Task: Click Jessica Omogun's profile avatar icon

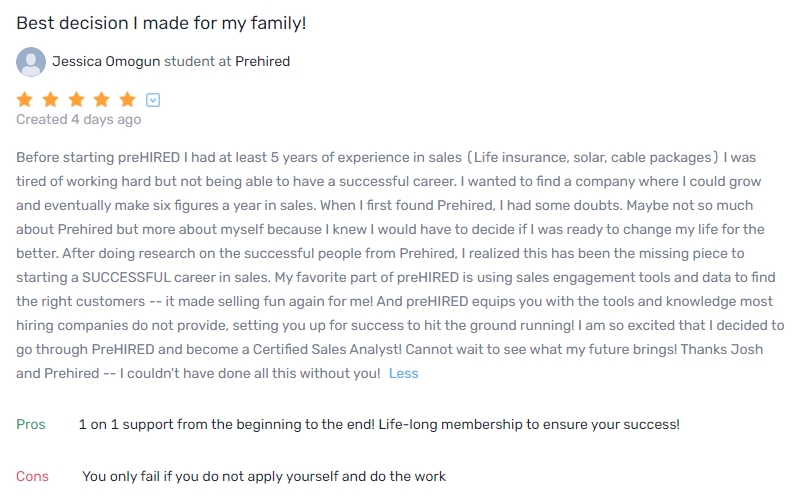Action: pyautogui.click(x=31, y=62)
